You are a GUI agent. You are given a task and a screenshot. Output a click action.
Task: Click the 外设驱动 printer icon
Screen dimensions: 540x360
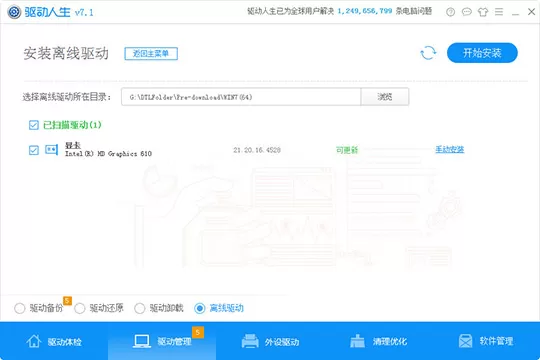(x=250, y=341)
